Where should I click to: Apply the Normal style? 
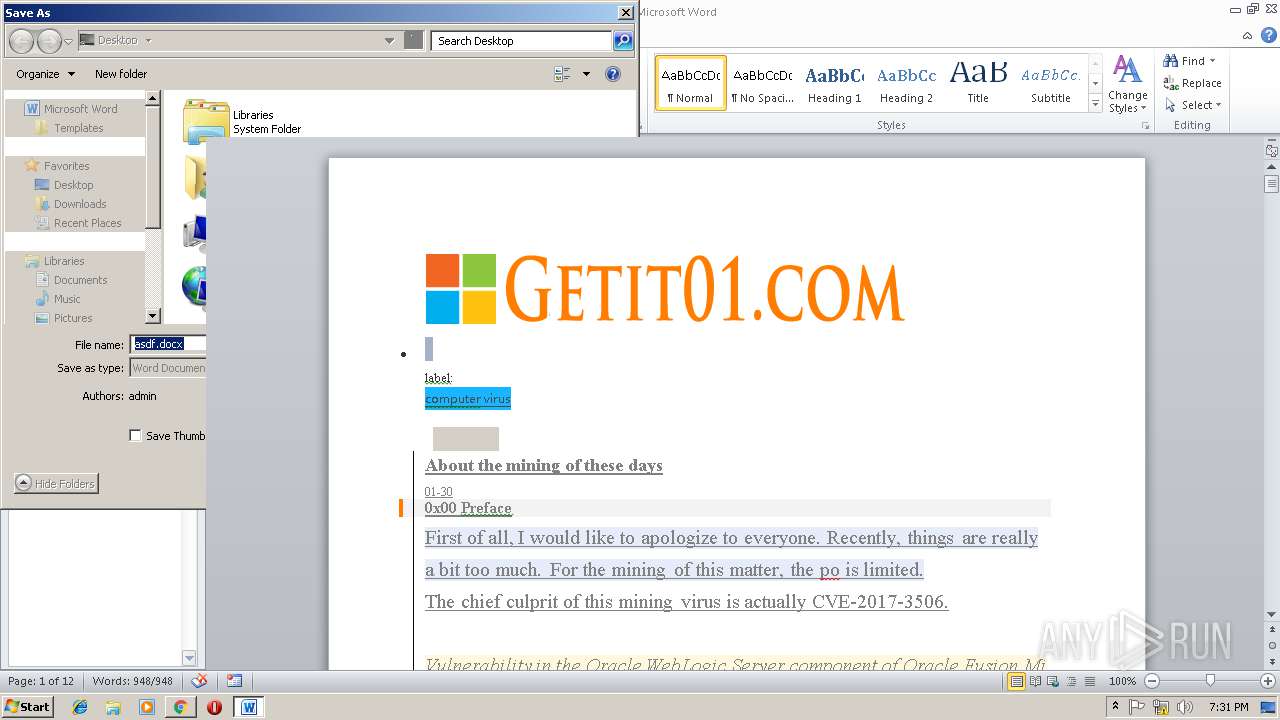[x=691, y=83]
